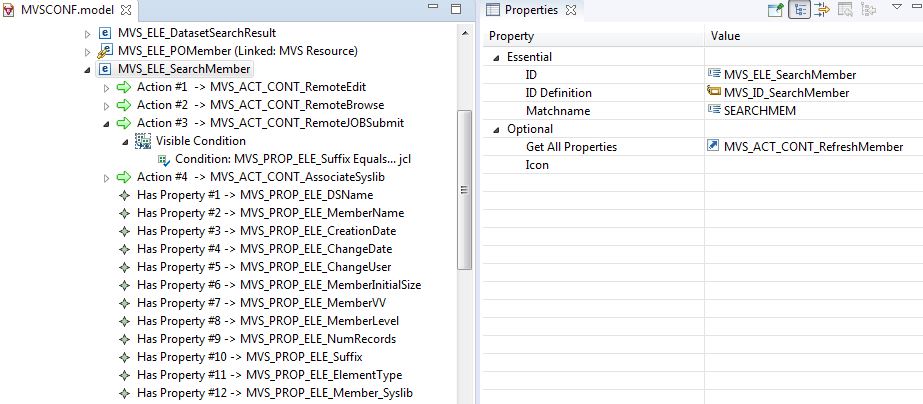Click the Visible Condition grid icon
This screenshot has width=923, height=404.
tap(143, 141)
